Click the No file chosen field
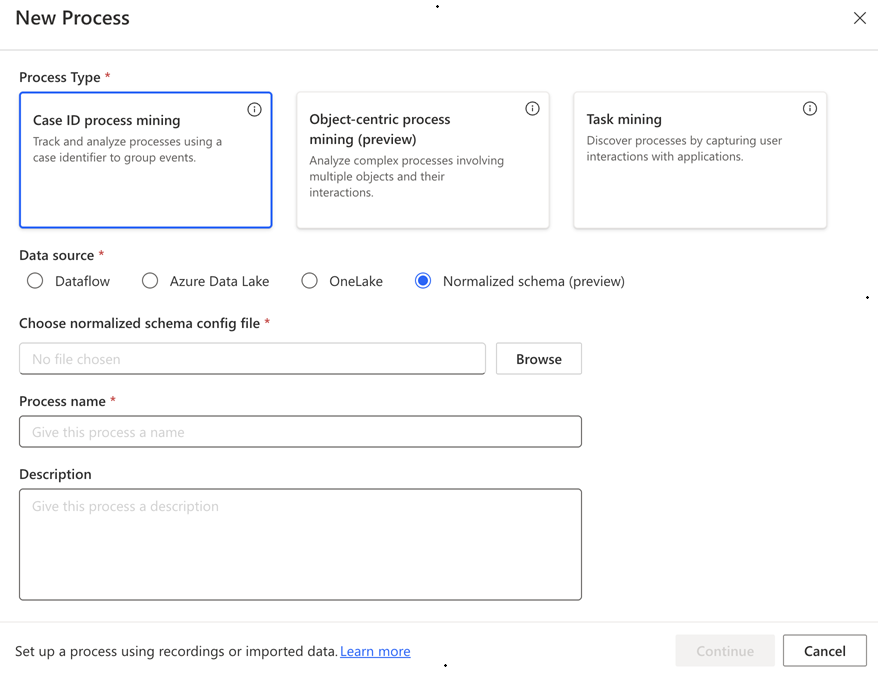The image size is (878, 673). [x=252, y=359]
